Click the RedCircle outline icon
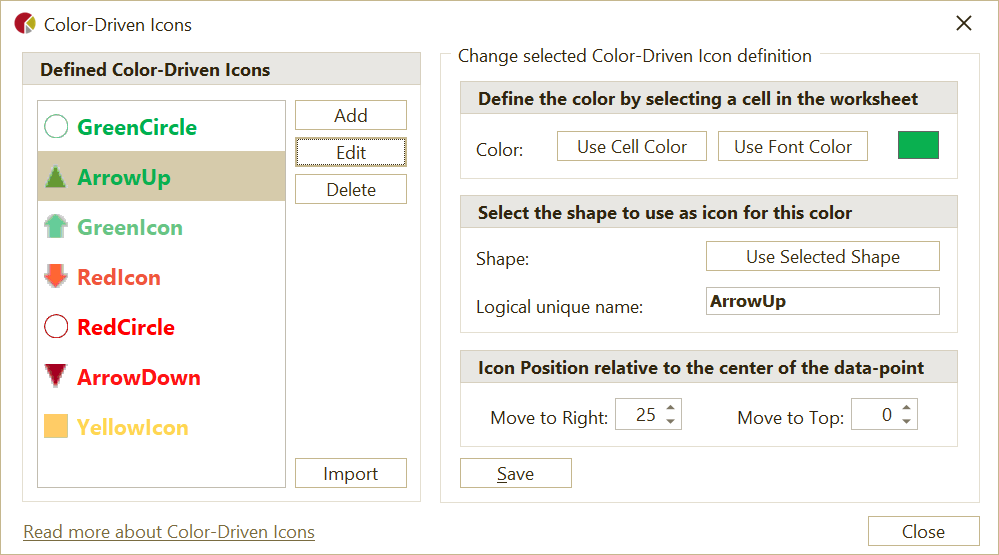 click(57, 327)
